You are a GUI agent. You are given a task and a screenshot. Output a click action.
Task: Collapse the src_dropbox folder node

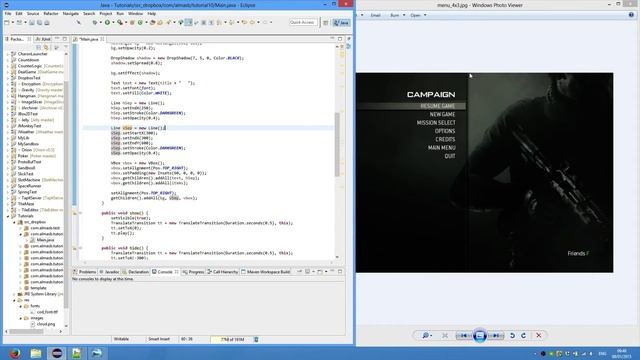[x=14, y=222]
